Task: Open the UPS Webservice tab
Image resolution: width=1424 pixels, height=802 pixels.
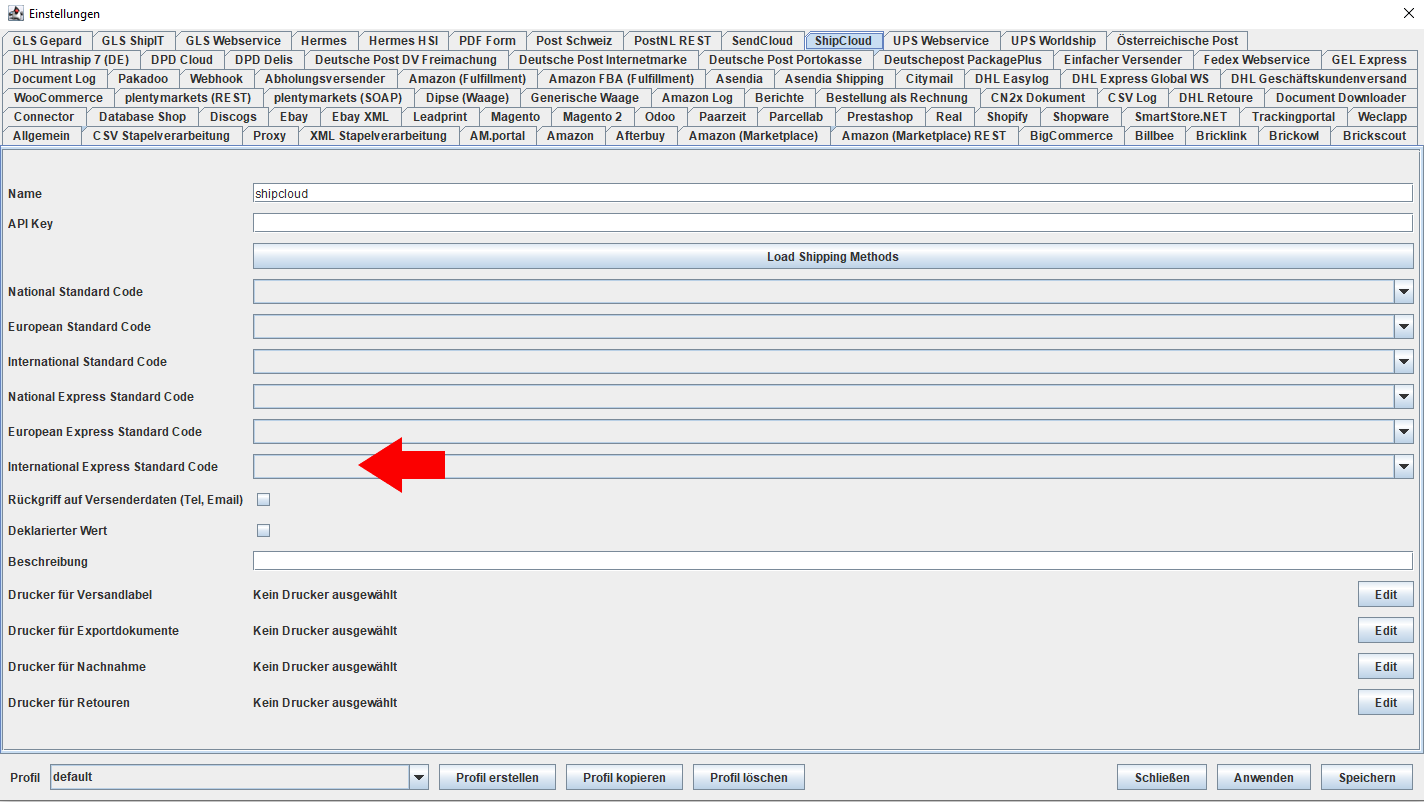Action: (941, 41)
